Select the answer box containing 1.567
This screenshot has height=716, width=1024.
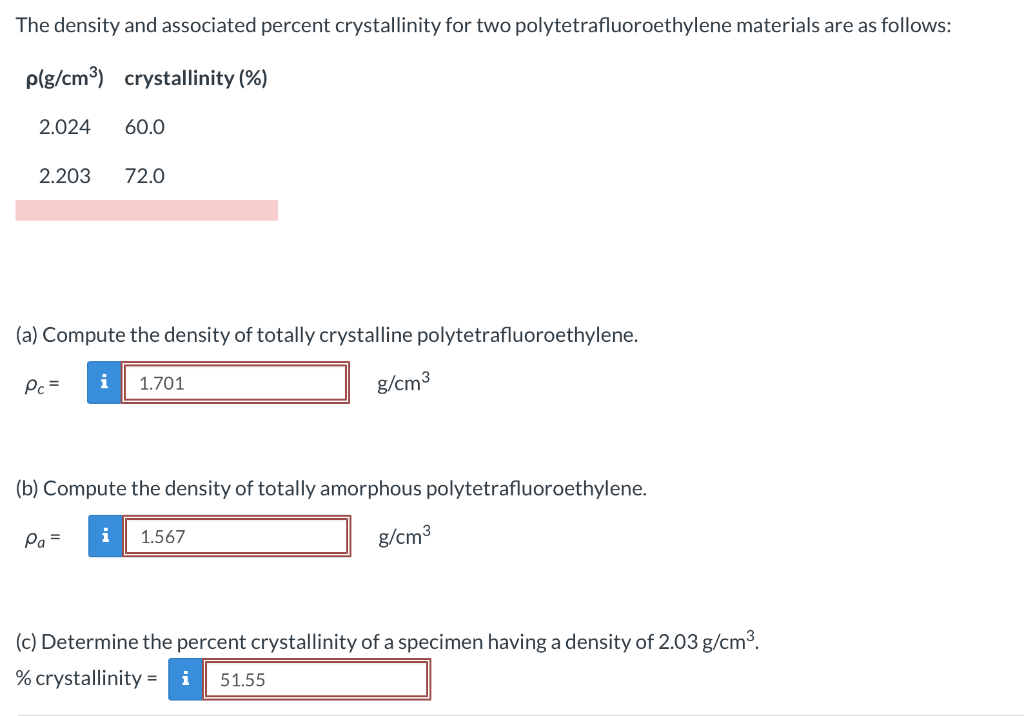tap(235, 536)
